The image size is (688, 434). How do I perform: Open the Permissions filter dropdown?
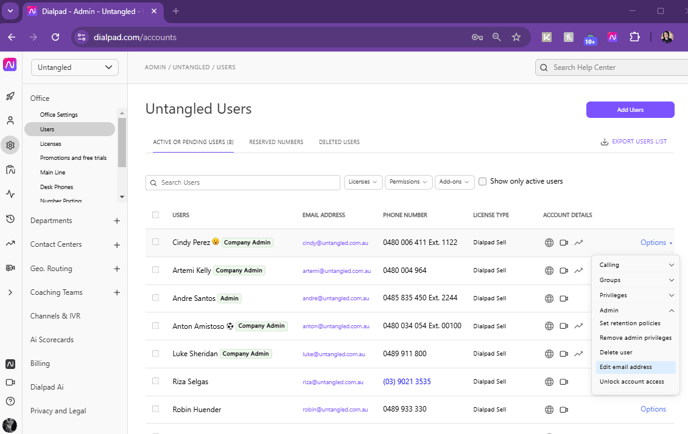point(408,182)
